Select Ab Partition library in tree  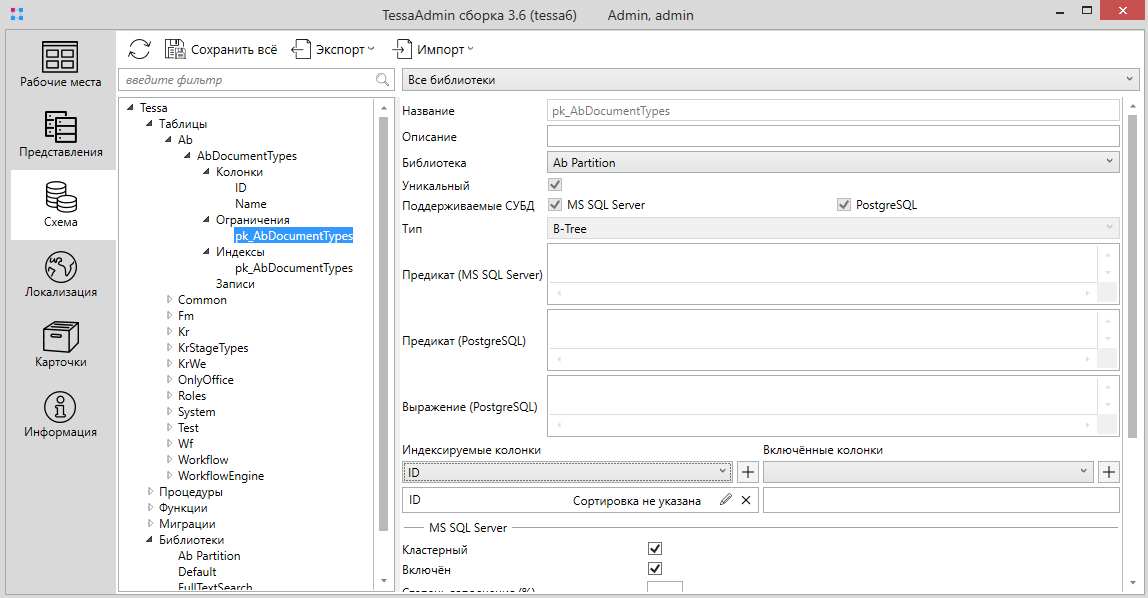(209, 556)
